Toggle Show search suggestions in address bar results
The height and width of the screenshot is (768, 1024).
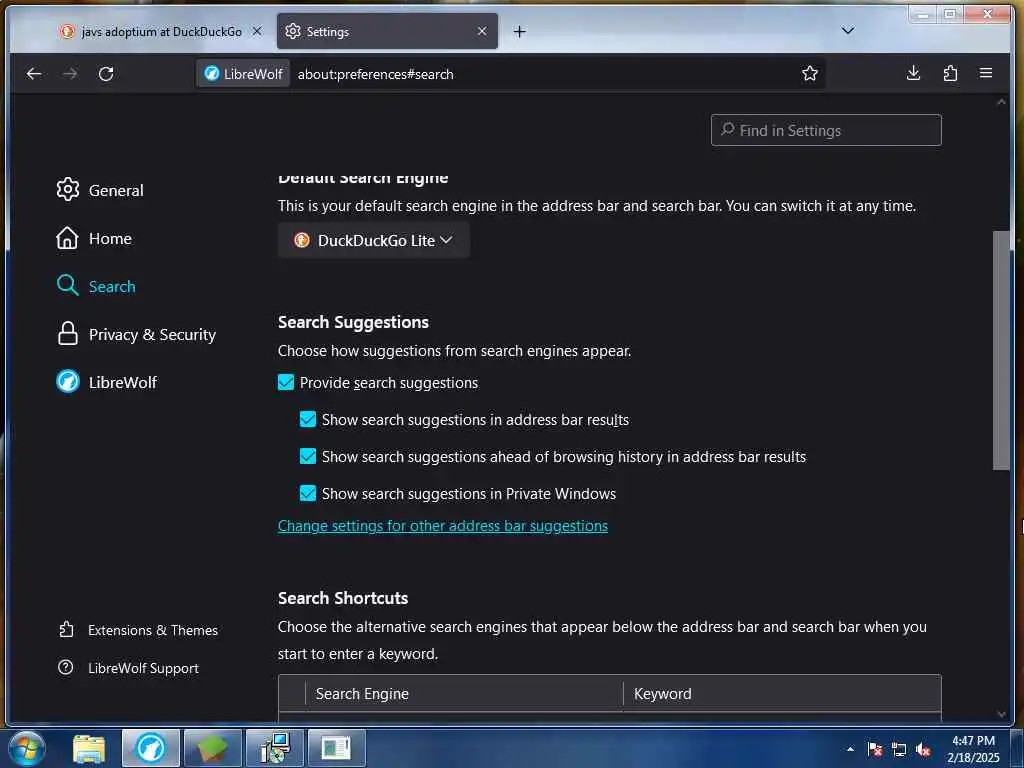308,419
